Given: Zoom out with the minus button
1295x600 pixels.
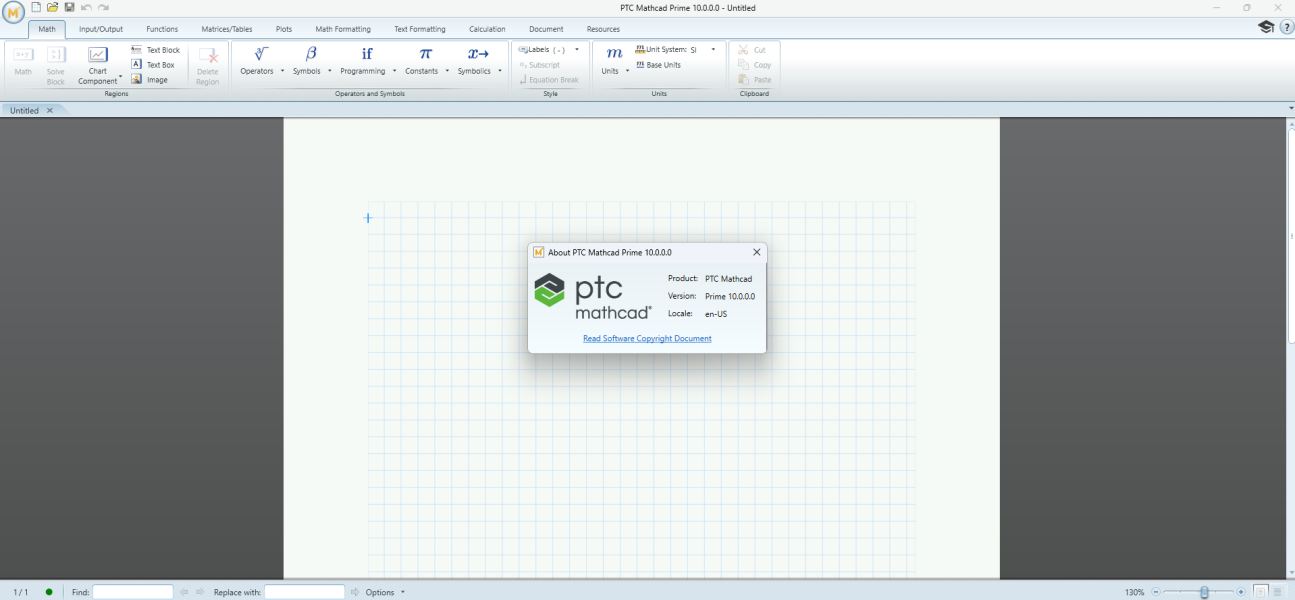Looking at the screenshot, I should click(x=1157, y=592).
